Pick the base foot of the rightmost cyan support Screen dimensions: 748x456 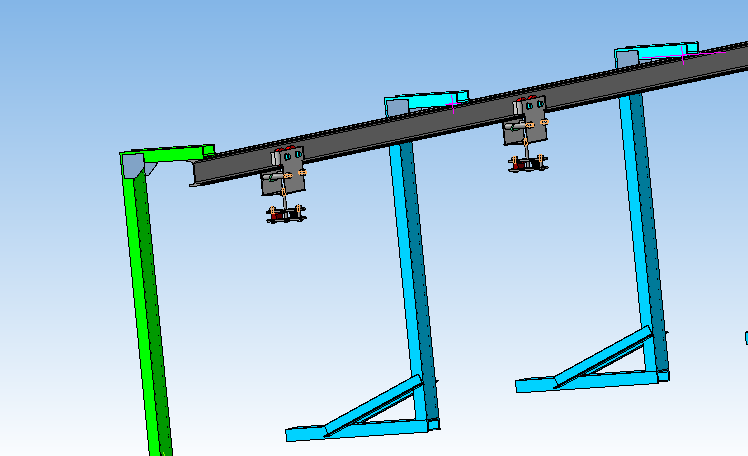[x=592, y=382]
